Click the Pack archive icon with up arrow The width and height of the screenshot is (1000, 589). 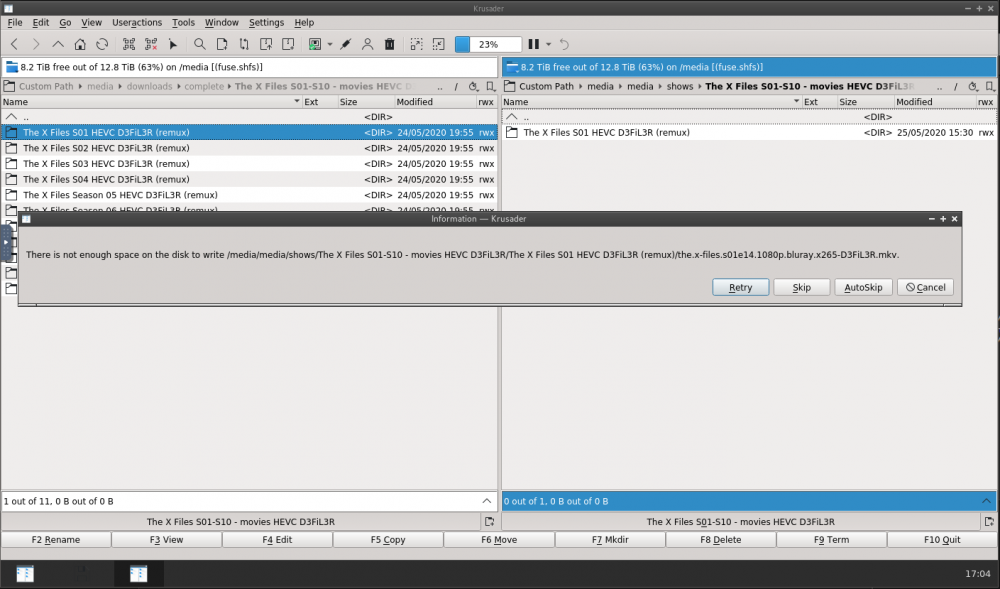click(x=266, y=45)
